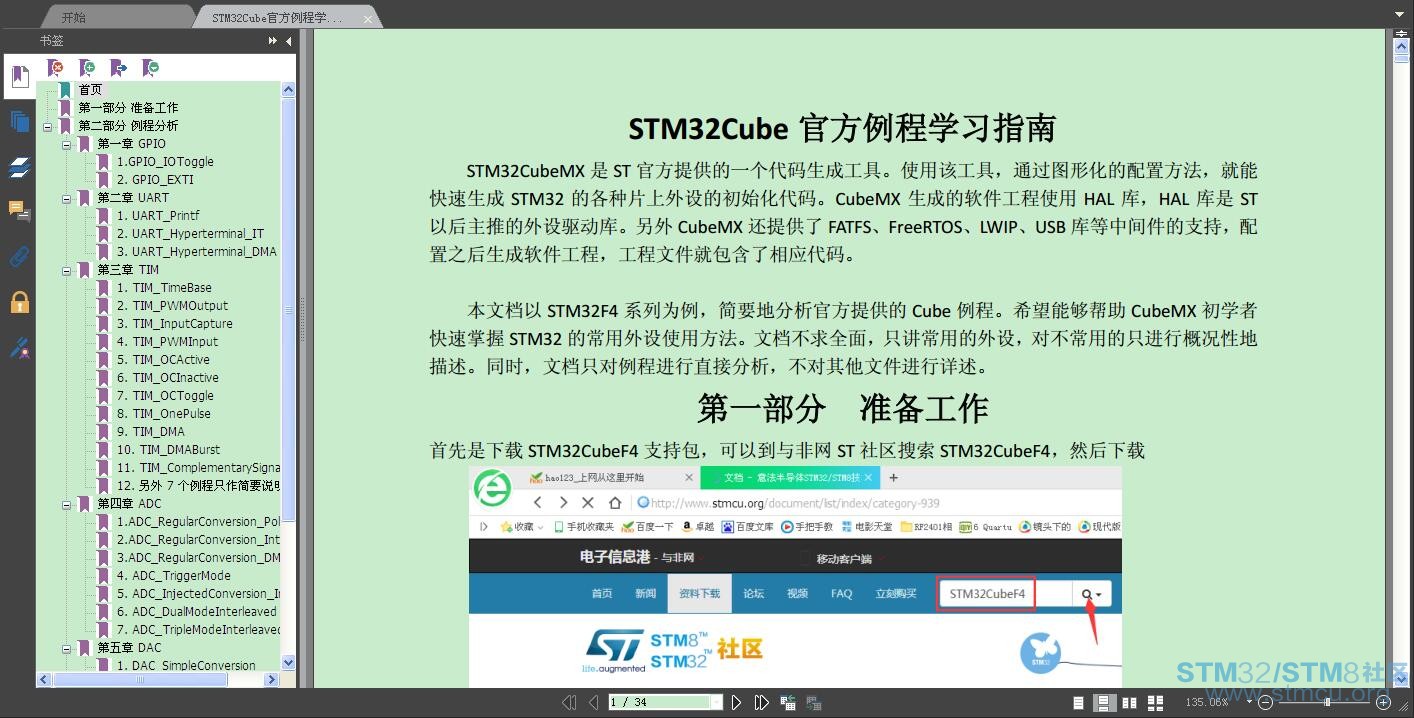The image size is (1414, 718).
Task: Collapse the 第五章 DAC bookmark node
Action: tap(66, 649)
